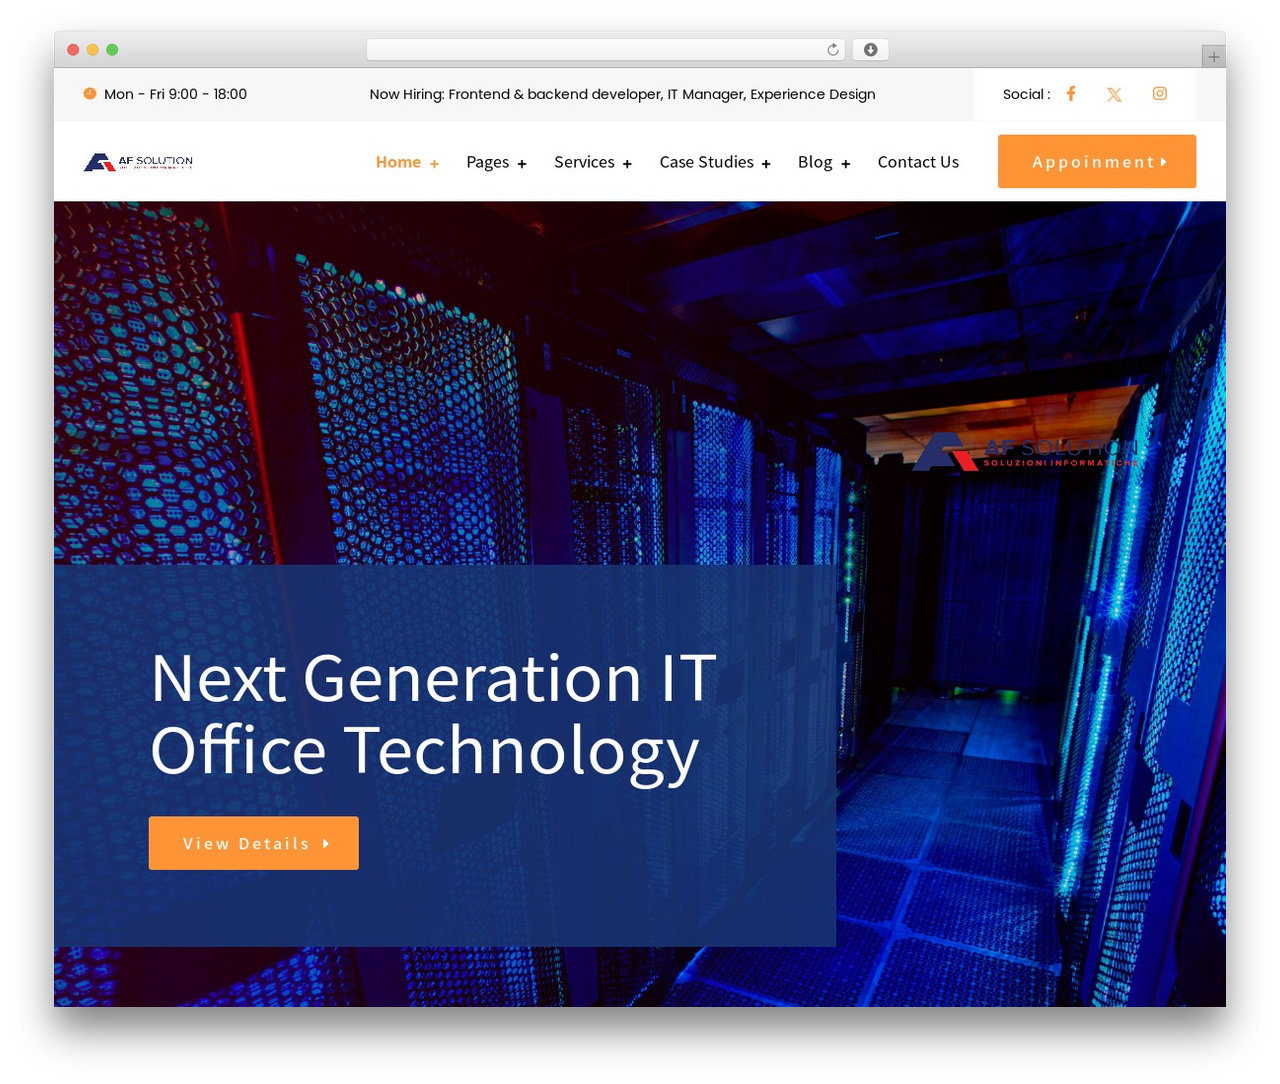Click the AF Solution logo in header

click(138, 162)
